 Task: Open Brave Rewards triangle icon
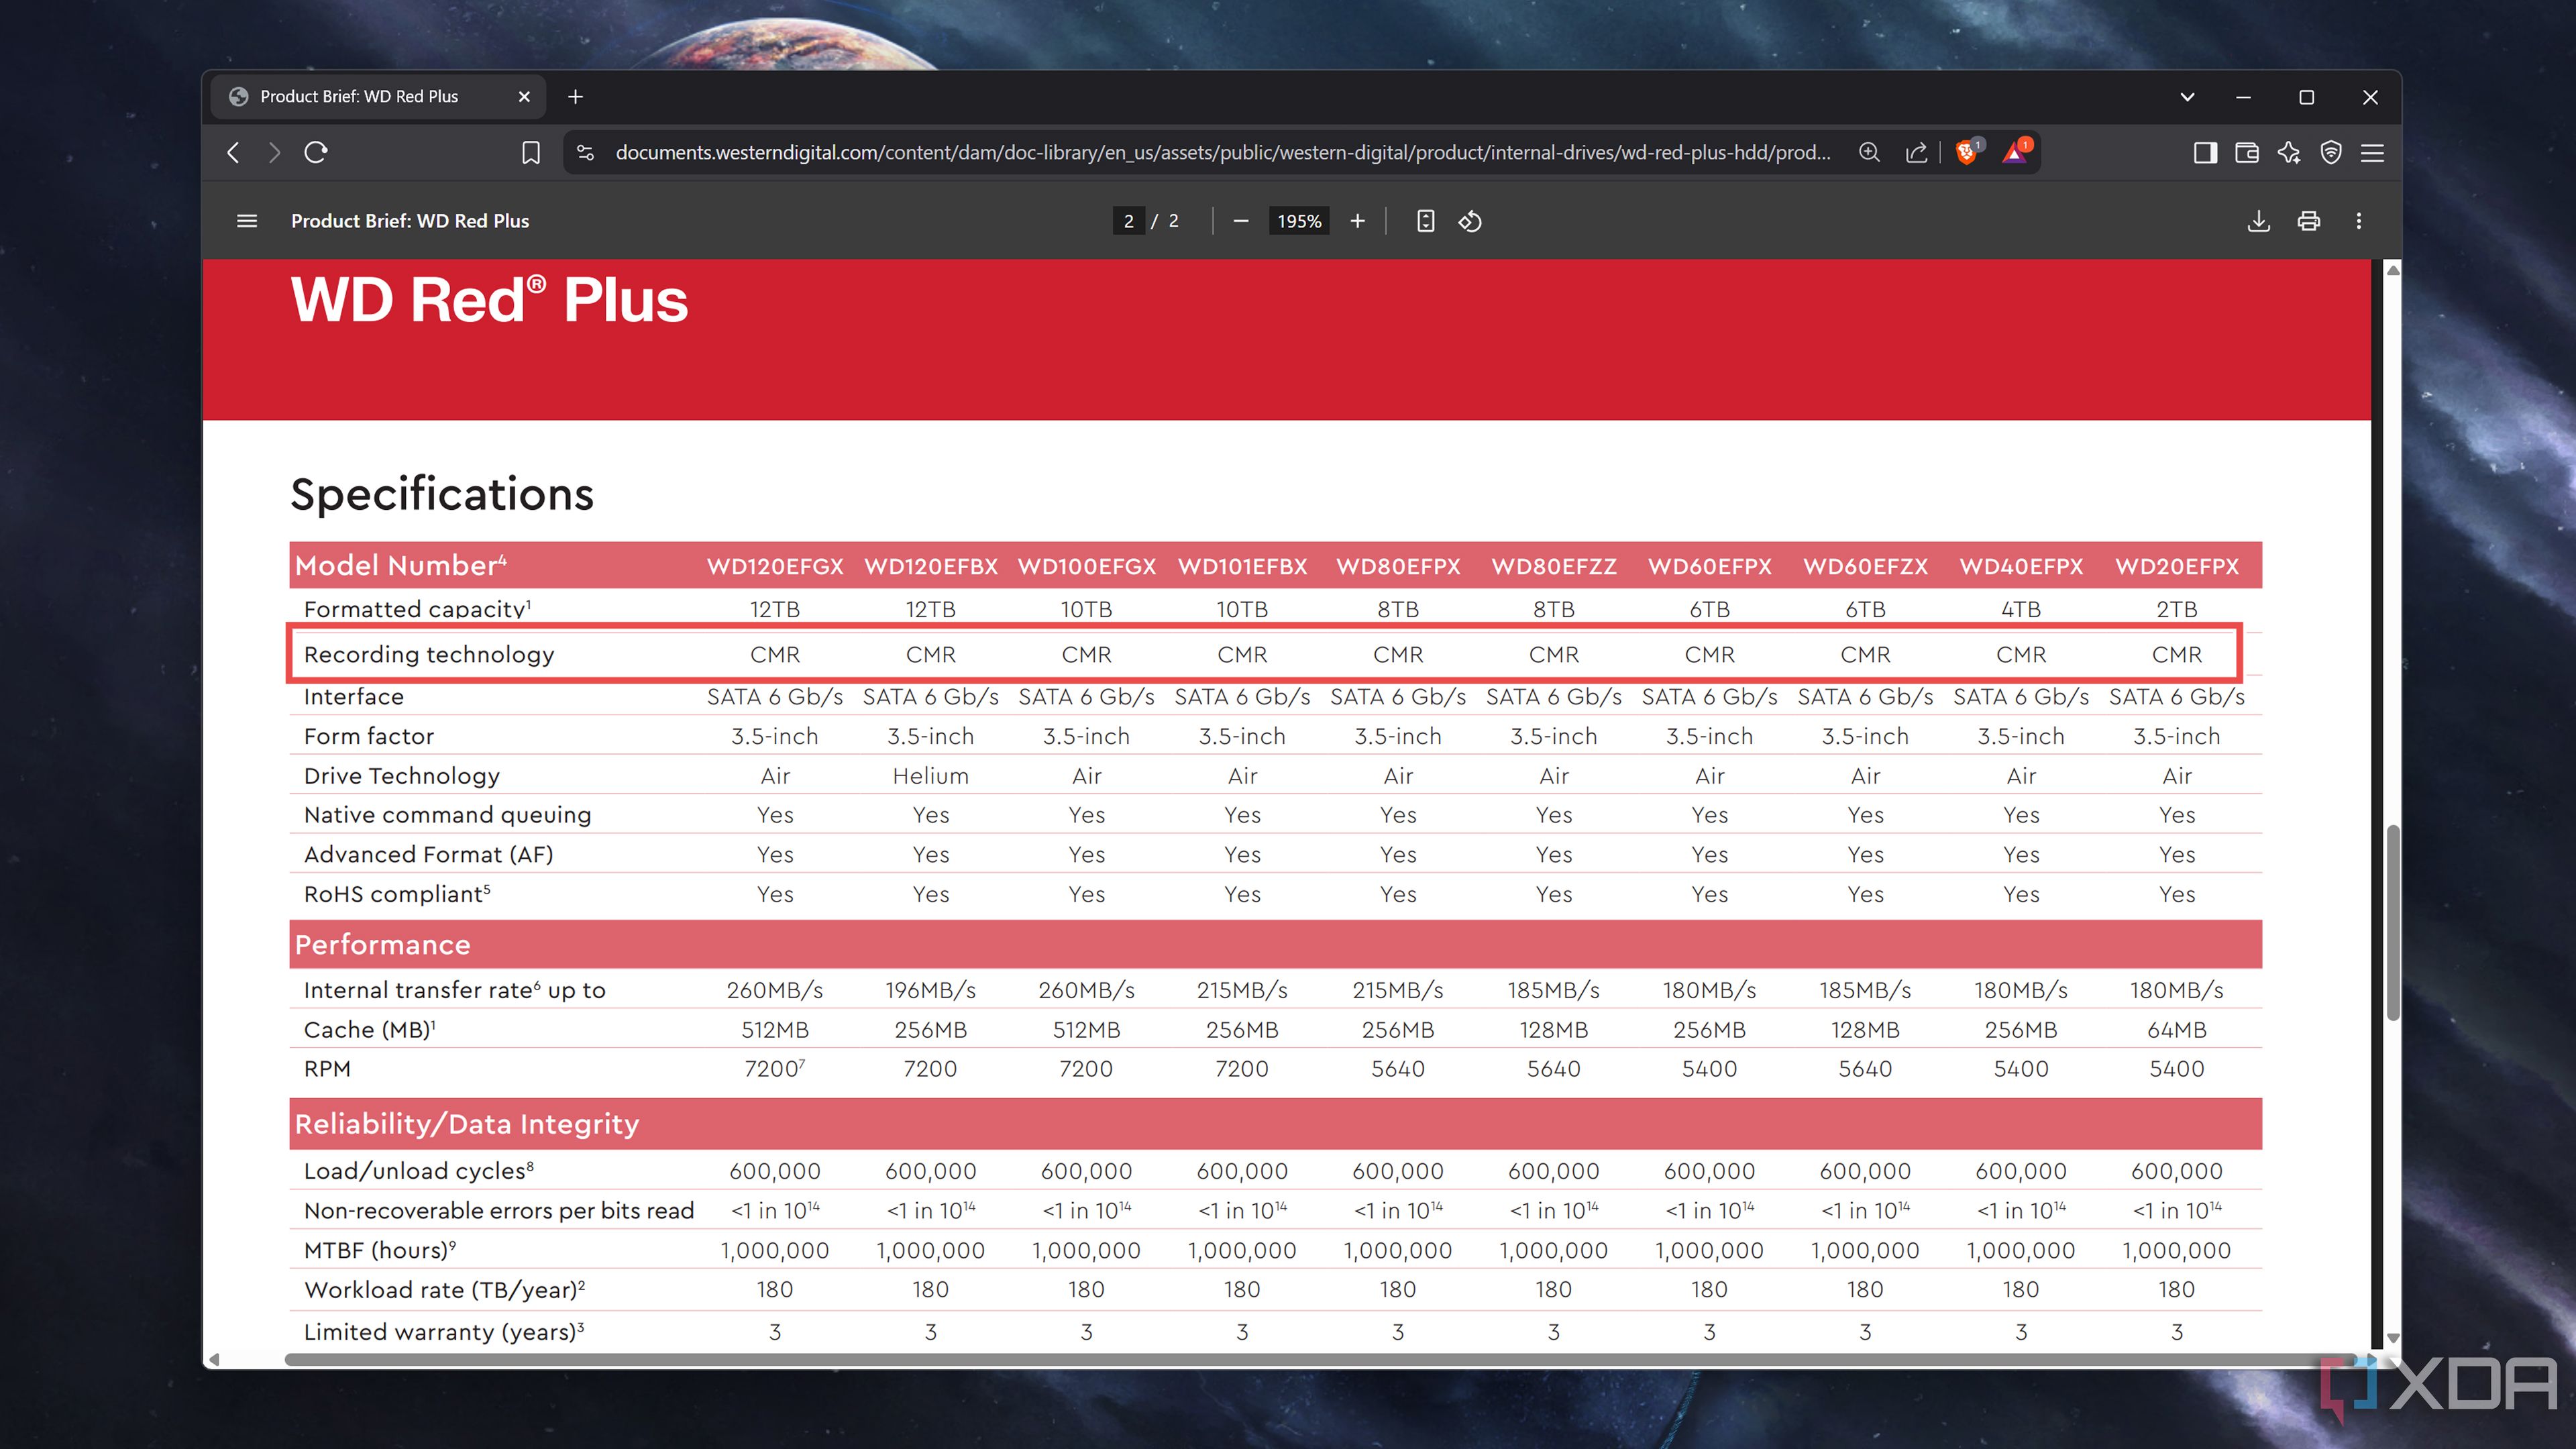[2015, 152]
